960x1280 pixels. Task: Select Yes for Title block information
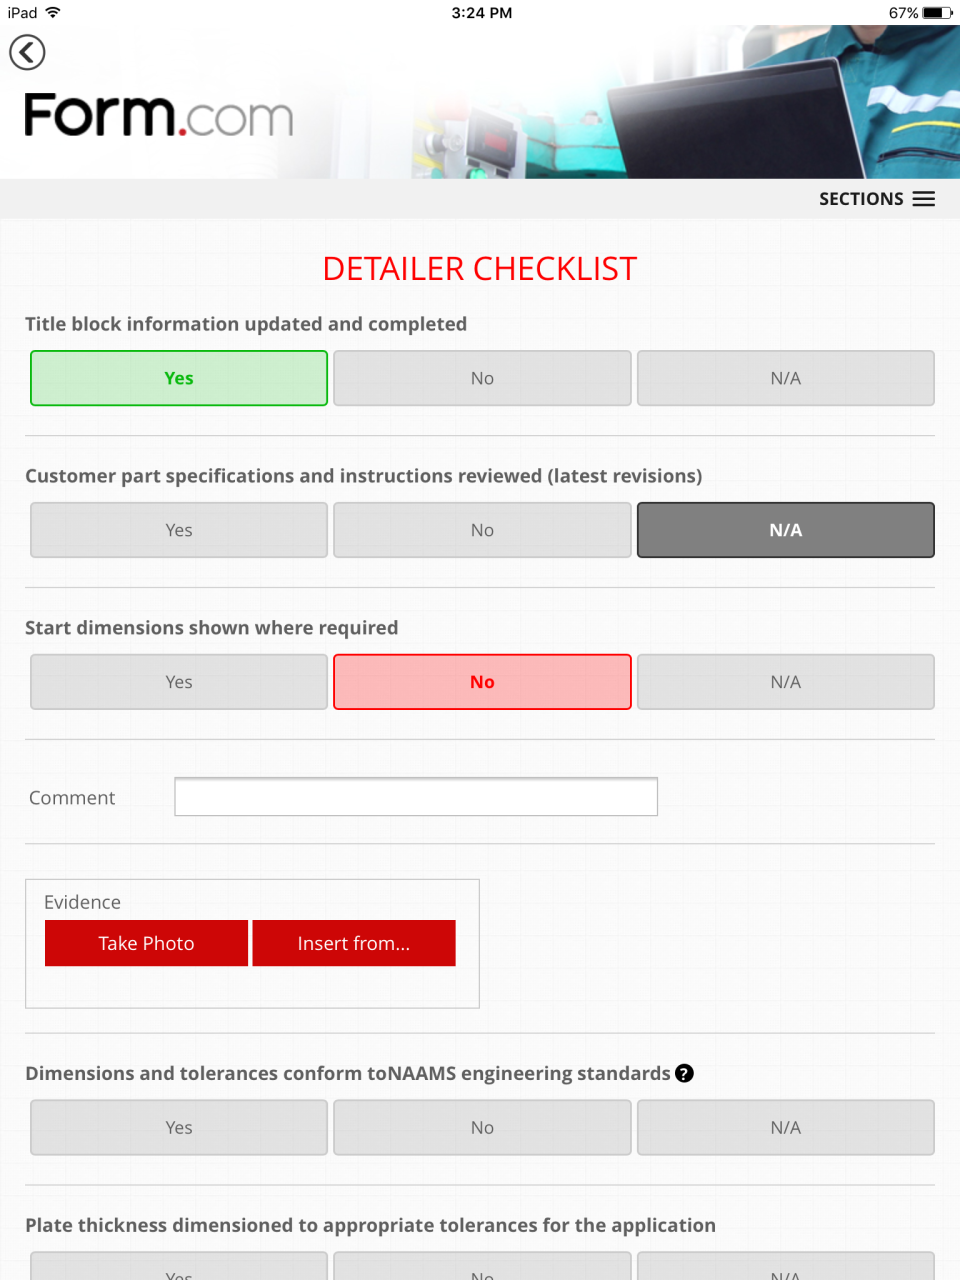click(179, 378)
